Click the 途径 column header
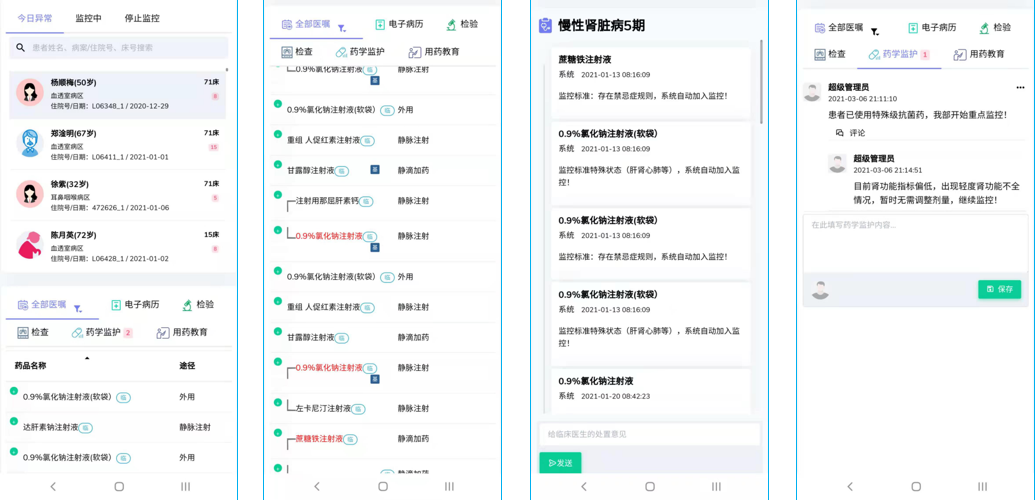Image resolution: width=1035 pixels, height=500 pixels. click(x=187, y=366)
